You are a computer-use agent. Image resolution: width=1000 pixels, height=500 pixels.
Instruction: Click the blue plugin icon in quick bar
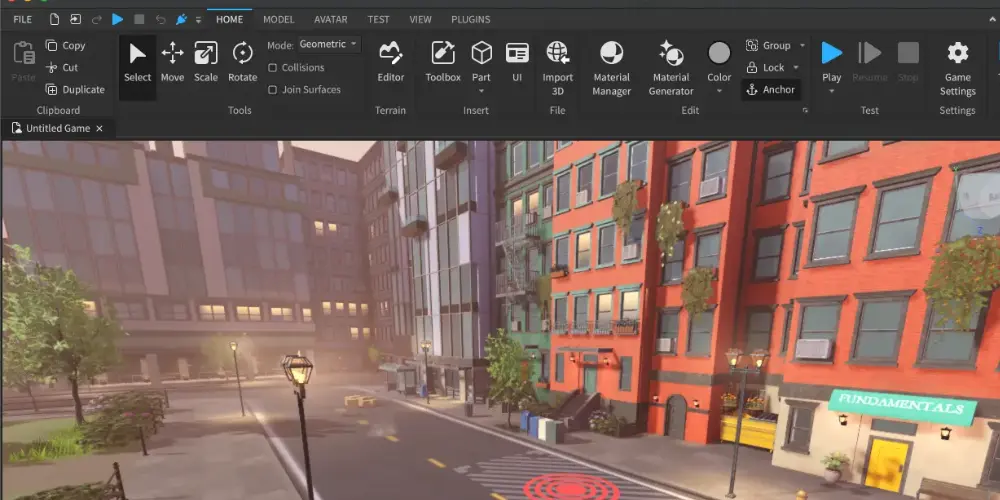point(181,19)
